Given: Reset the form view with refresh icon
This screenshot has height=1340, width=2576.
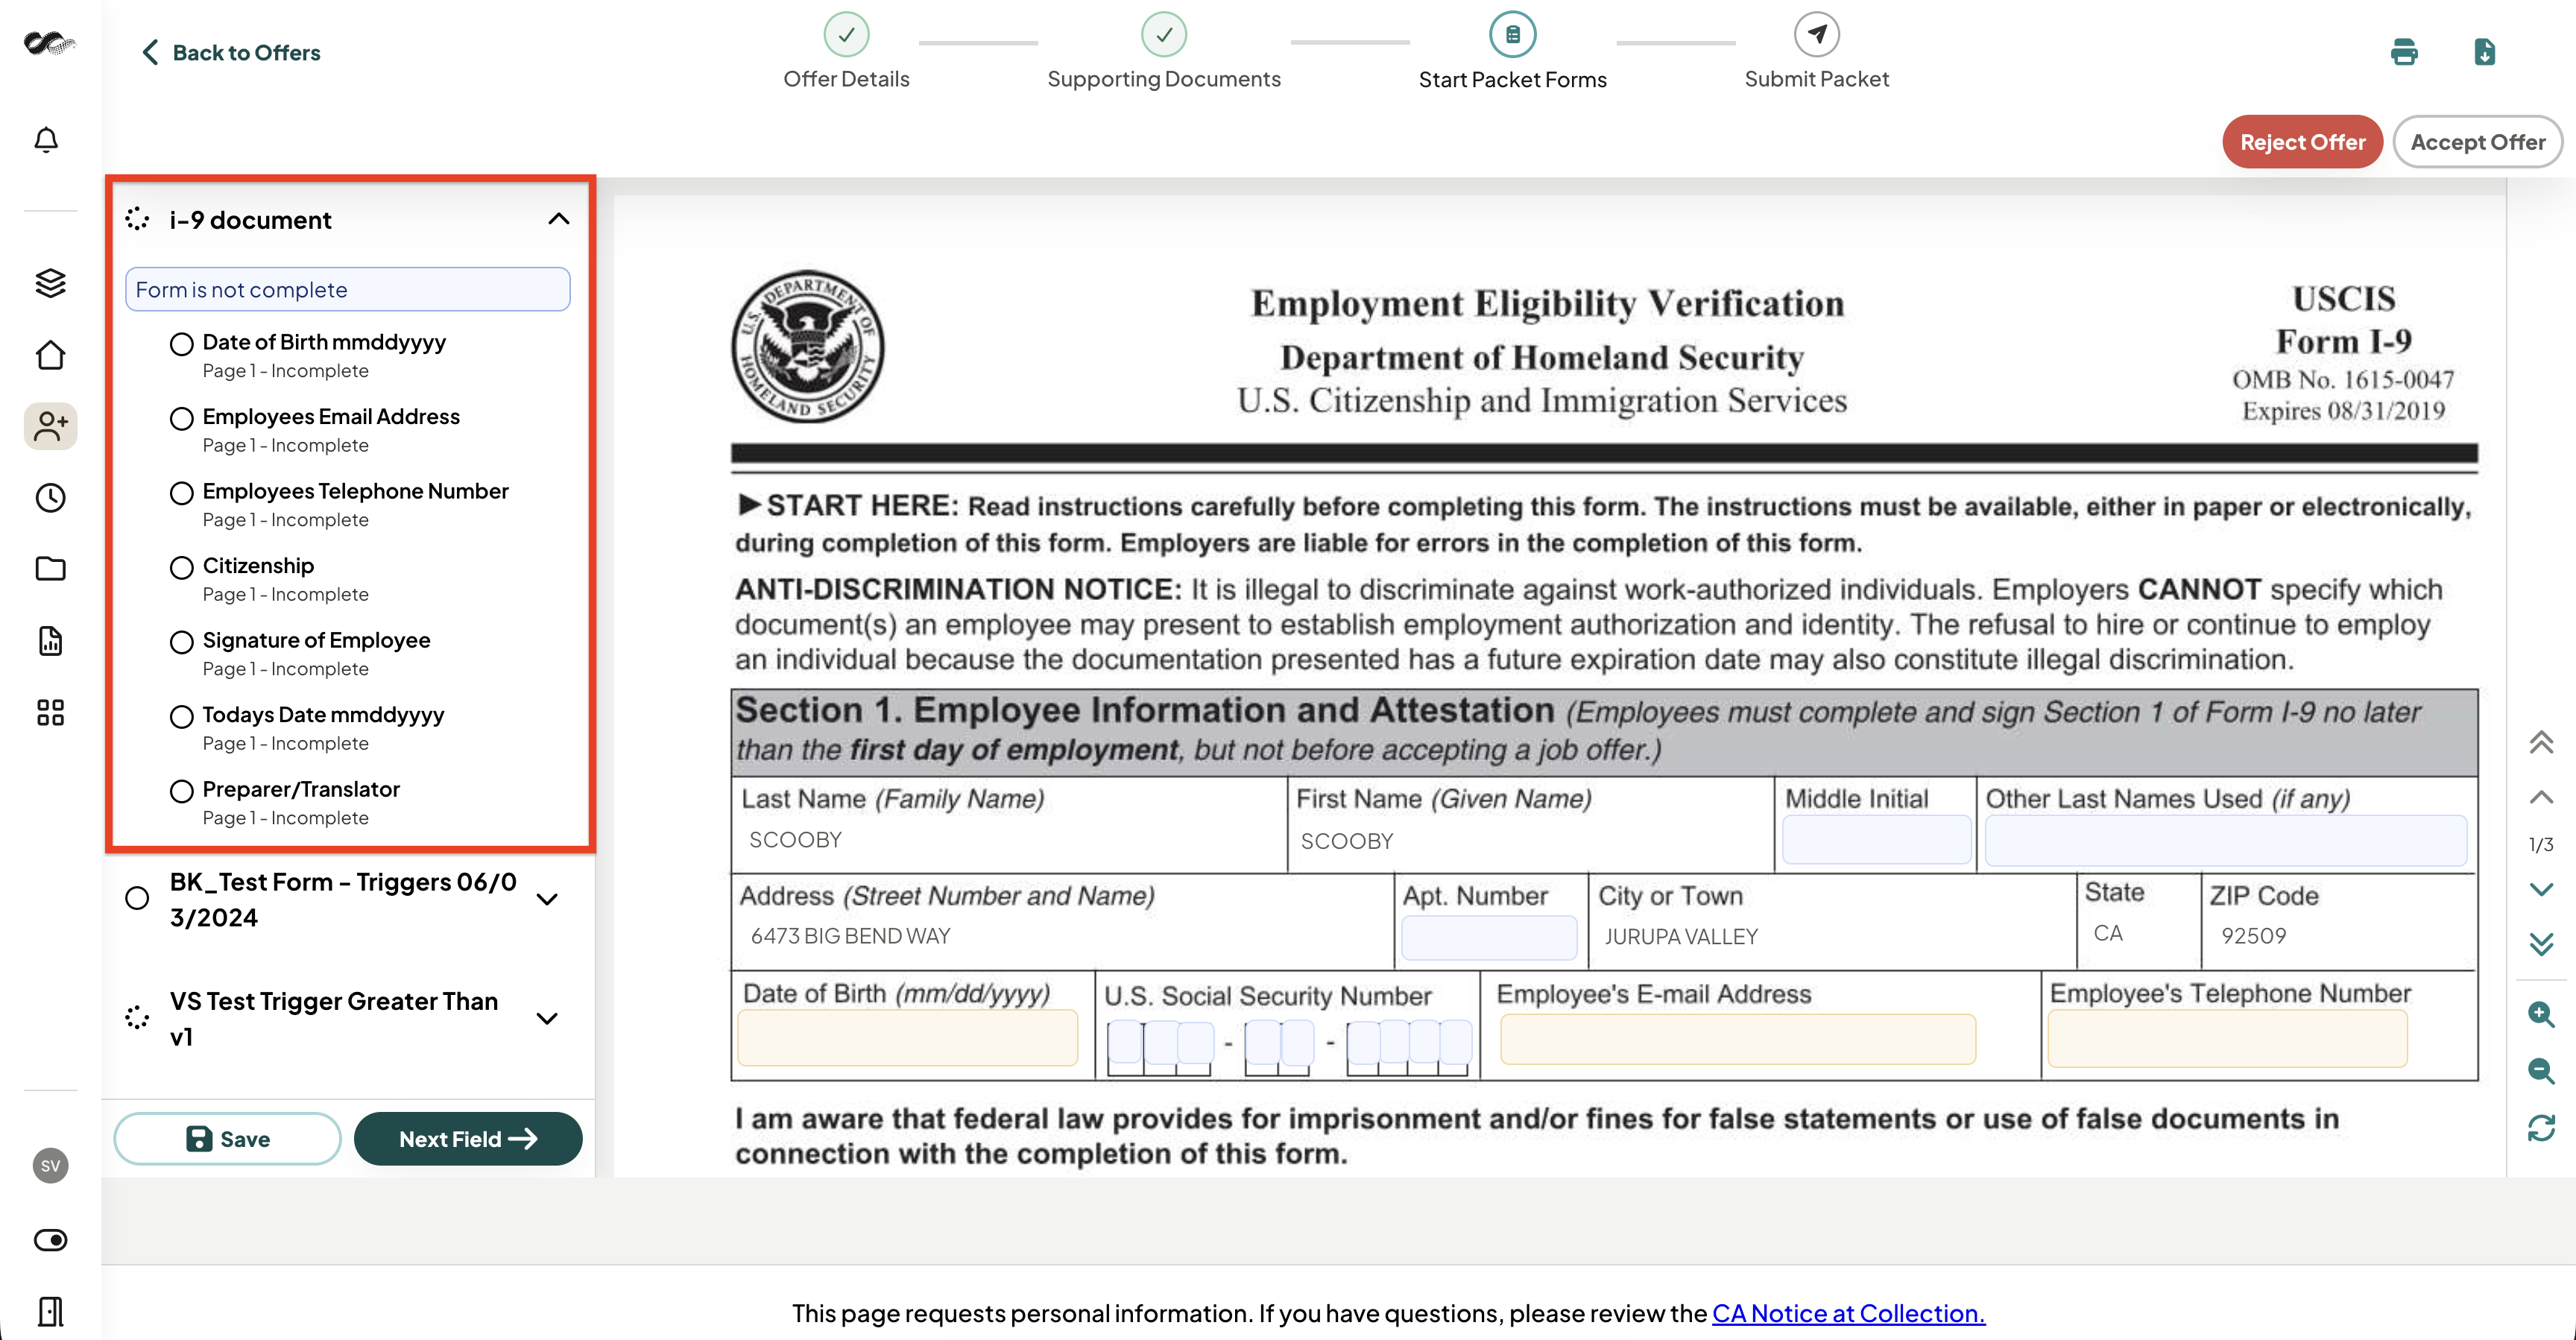Looking at the screenshot, I should [x=2541, y=1128].
